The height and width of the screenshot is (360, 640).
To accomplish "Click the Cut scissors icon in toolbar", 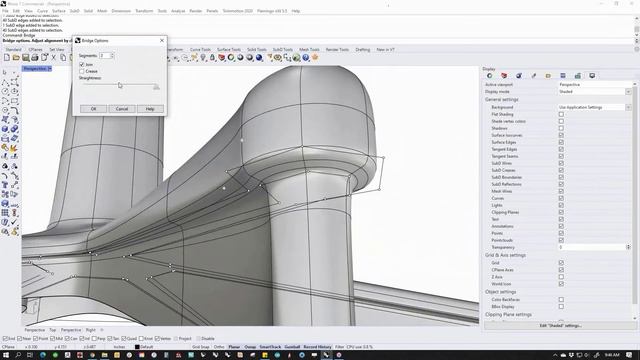I will coord(53,58).
